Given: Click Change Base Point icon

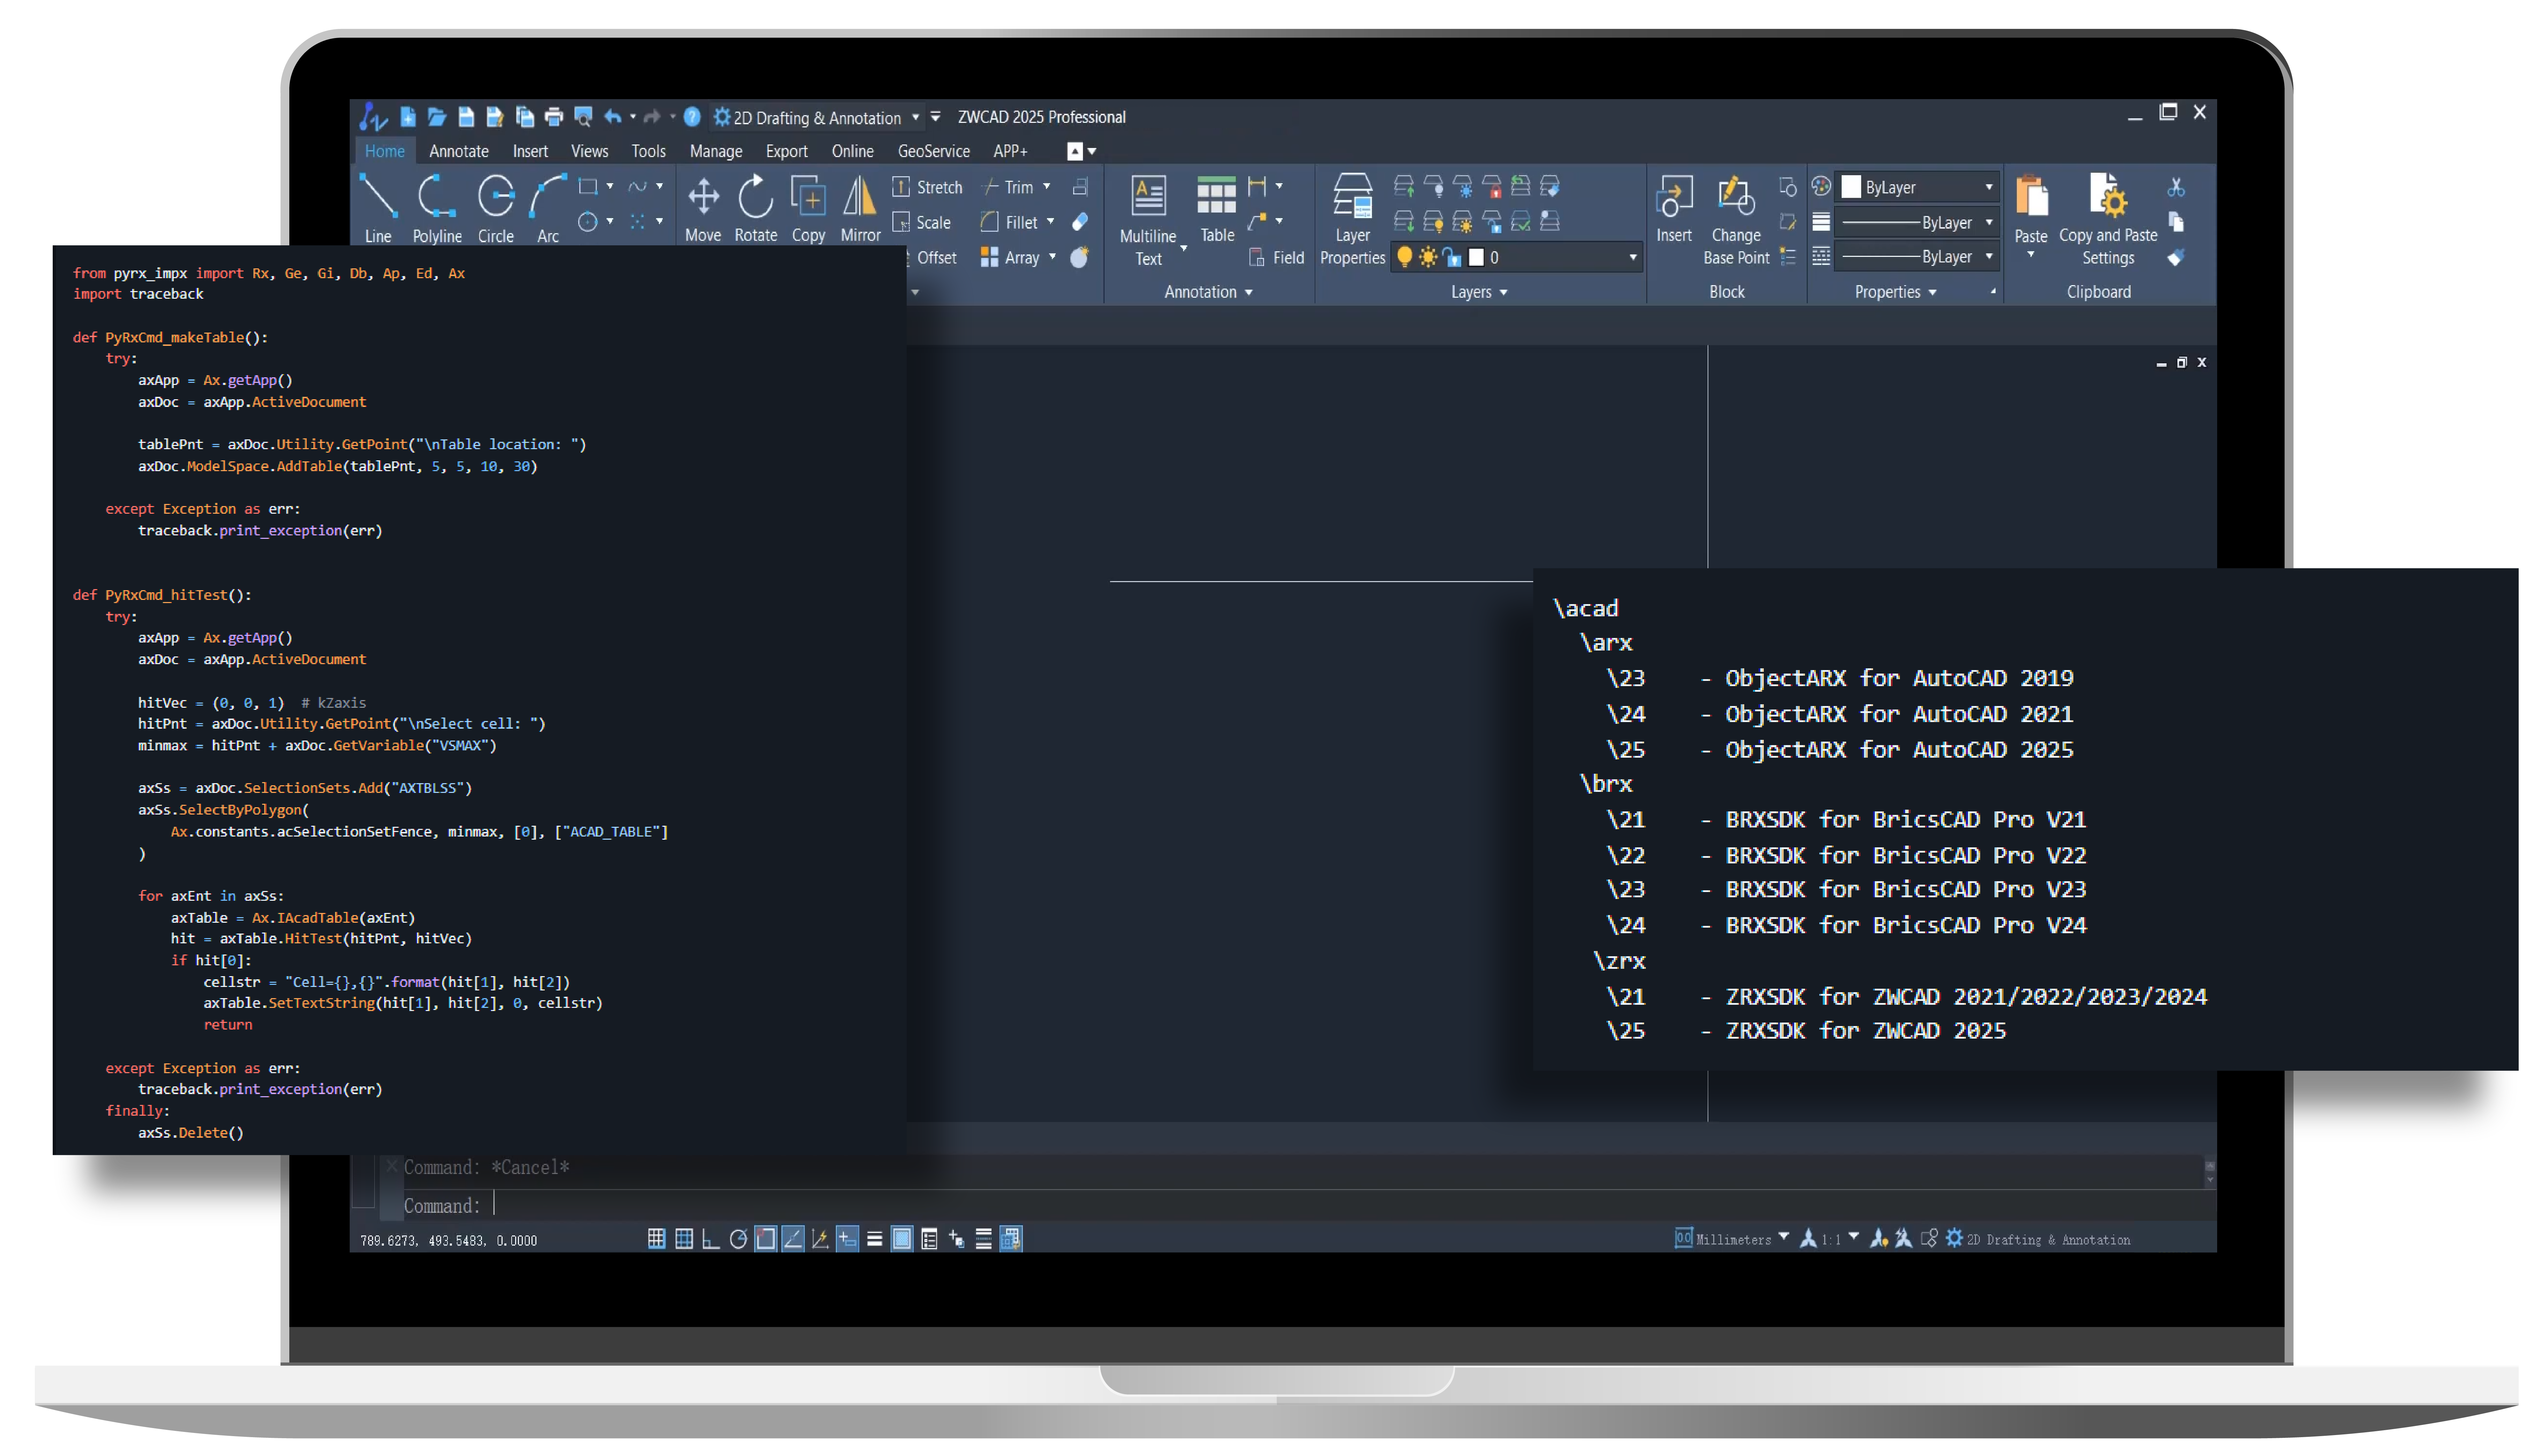Looking at the screenshot, I should click(1736, 220).
